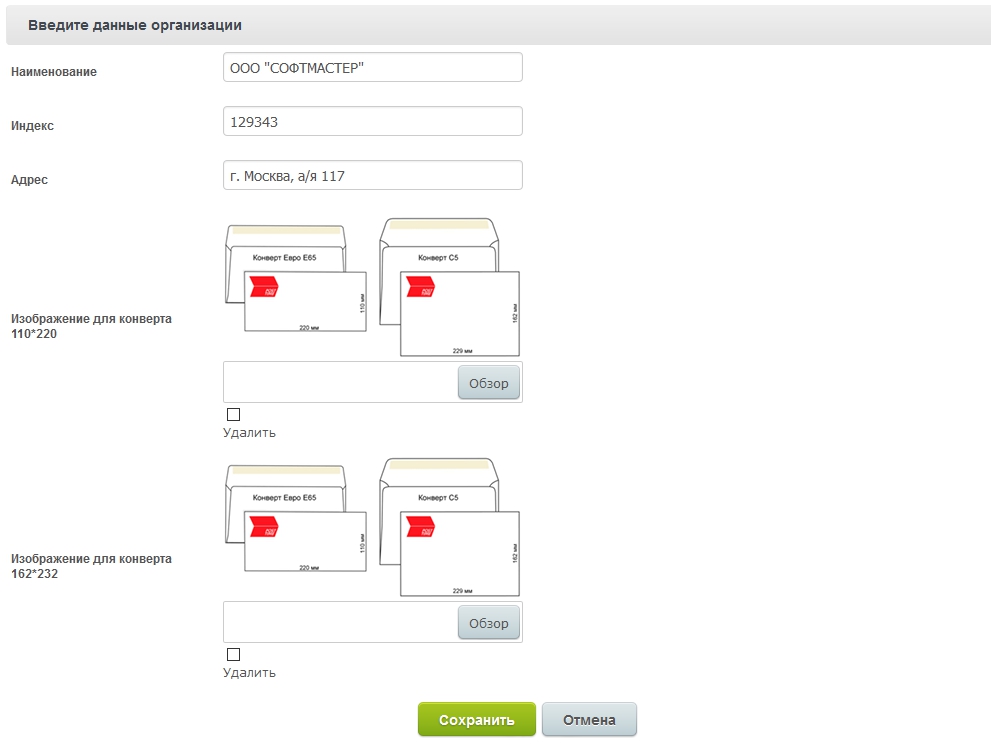Screen dimensions: 991x745
Task: Focus the Наименование field containing ООО "СОФТМАСТЕР"
Action: point(373,68)
